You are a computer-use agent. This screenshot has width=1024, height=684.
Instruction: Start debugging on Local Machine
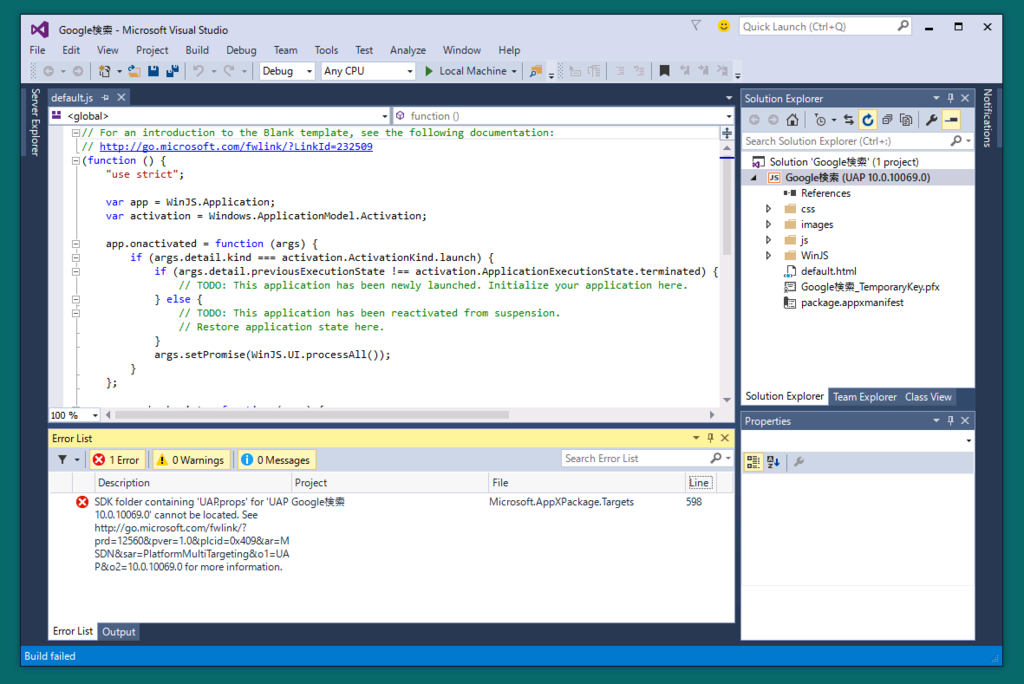(465, 71)
